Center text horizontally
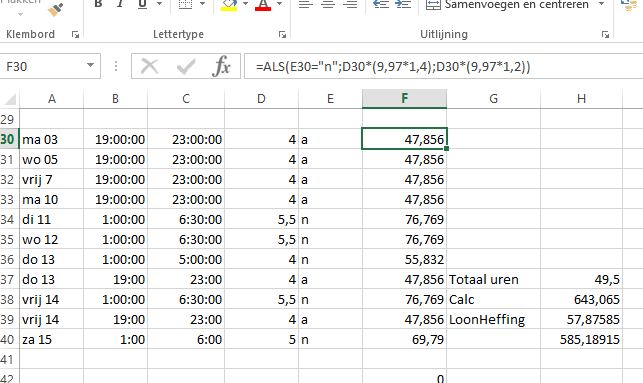Image resolution: width=643 pixels, height=383 pixels. coord(328,4)
